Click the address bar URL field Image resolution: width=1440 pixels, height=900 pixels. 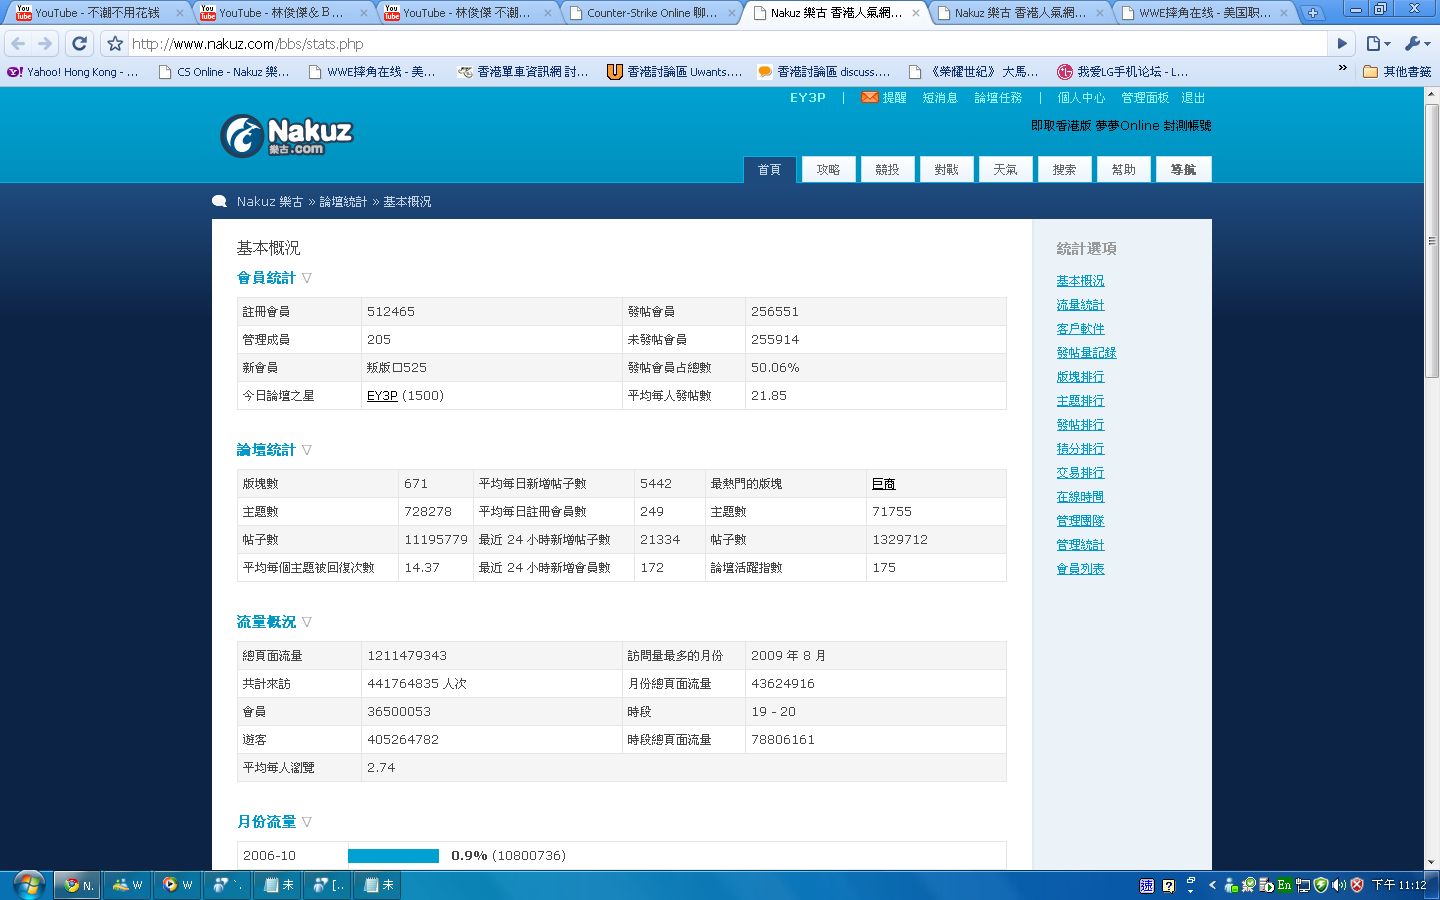[x=728, y=44]
